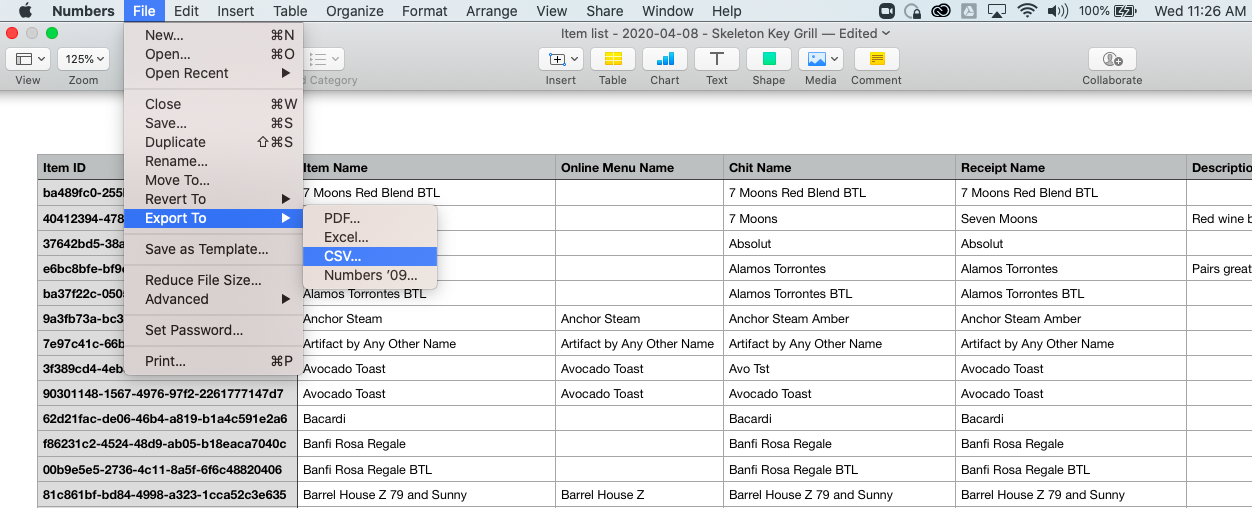
Task: Click the Chit Name column header
Action: pos(760,168)
